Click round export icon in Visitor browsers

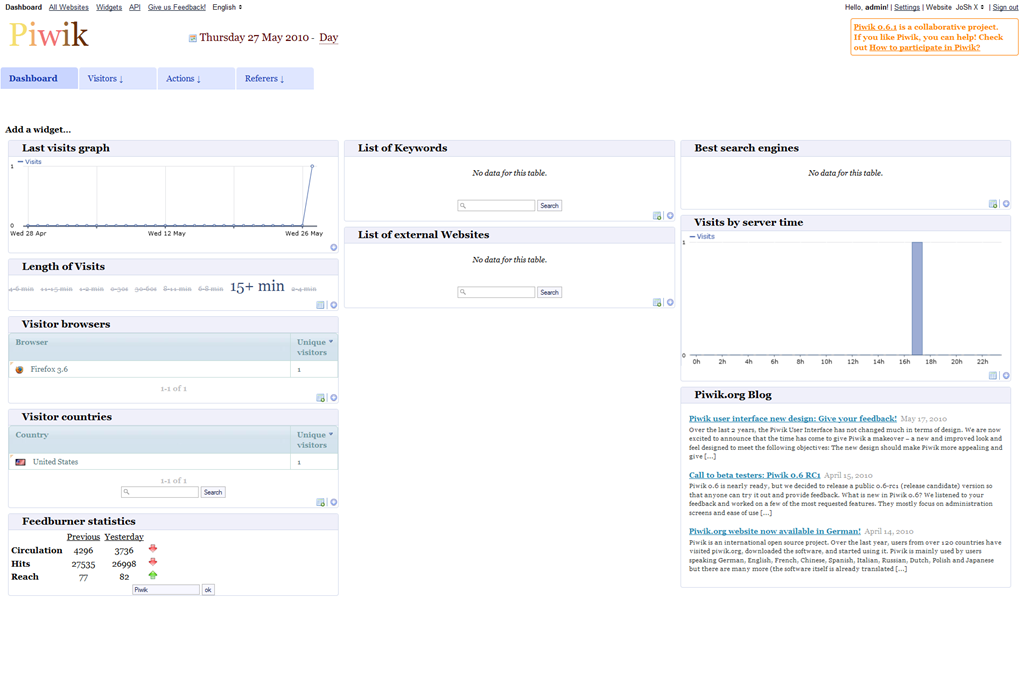[x=334, y=398]
